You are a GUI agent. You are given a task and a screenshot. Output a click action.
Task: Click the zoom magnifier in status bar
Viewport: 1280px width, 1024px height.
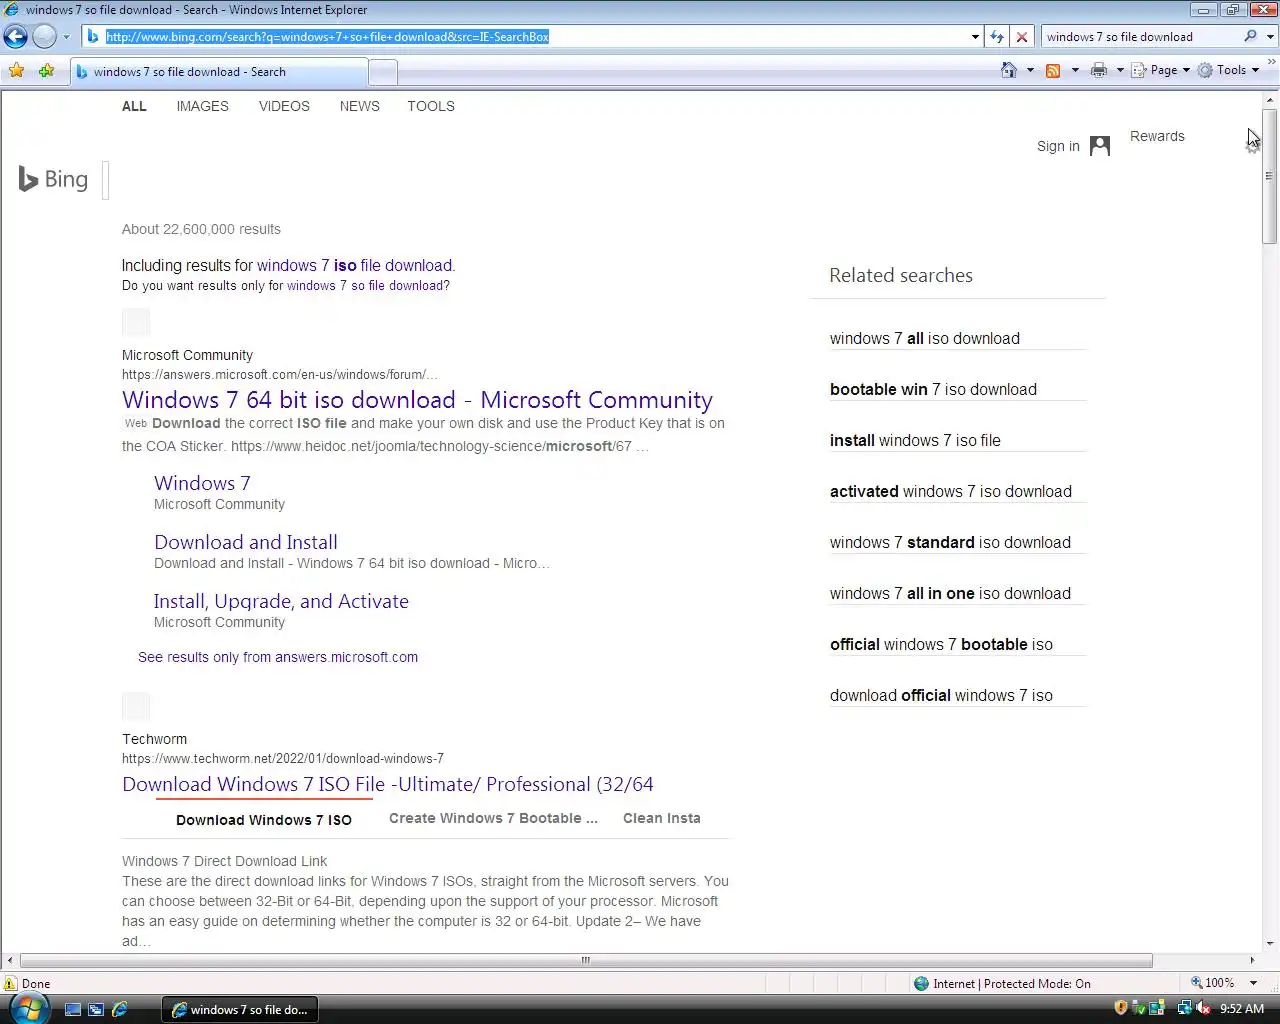pos(1196,983)
